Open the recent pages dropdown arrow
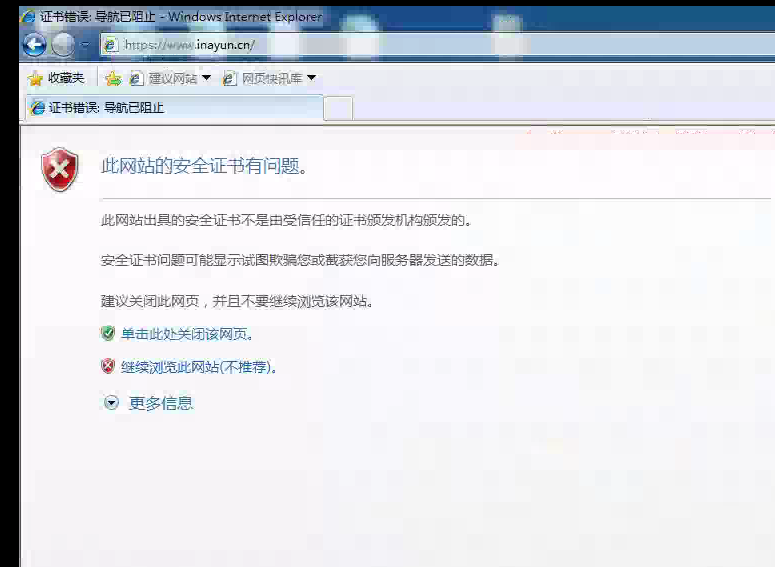The width and height of the screenshot is (775, 567). tap(86, 45)
